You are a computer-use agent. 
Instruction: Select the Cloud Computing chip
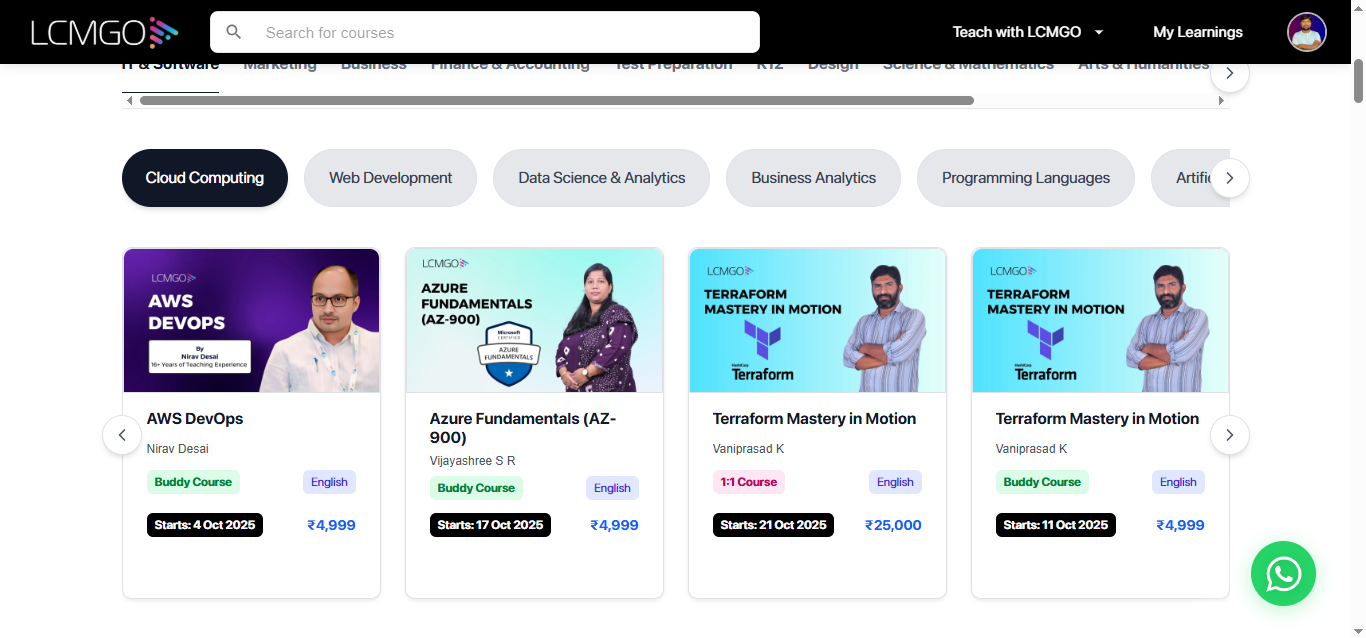(205, 178)
